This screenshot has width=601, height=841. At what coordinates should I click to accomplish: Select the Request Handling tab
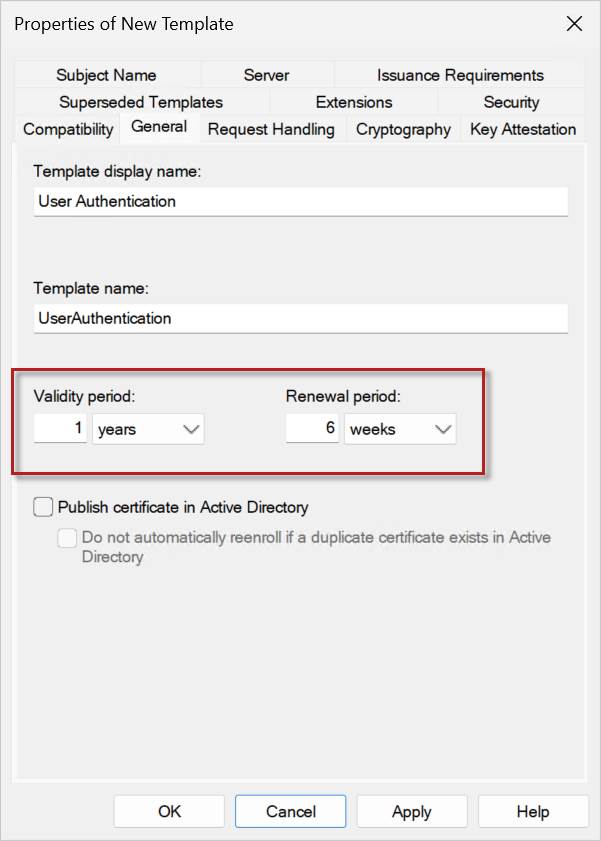pos(271,129)
